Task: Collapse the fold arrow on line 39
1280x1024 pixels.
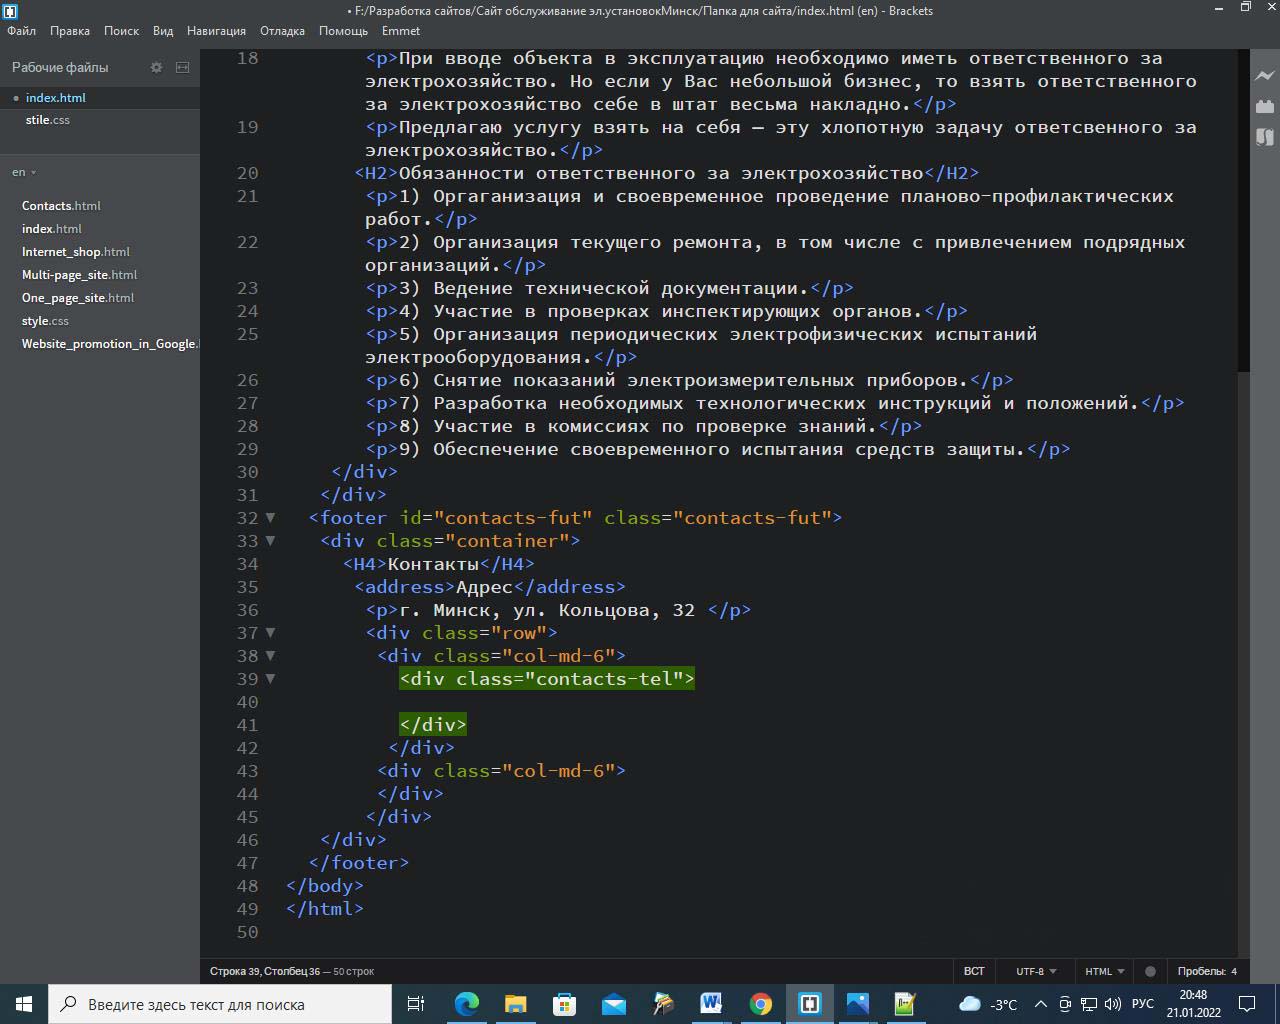Action: 270,679
